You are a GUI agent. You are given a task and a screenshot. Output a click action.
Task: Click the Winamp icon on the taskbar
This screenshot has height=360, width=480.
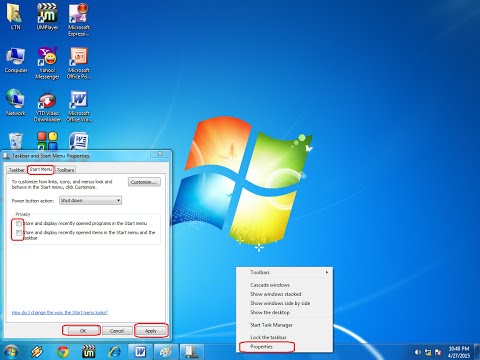tap(37, 352)
